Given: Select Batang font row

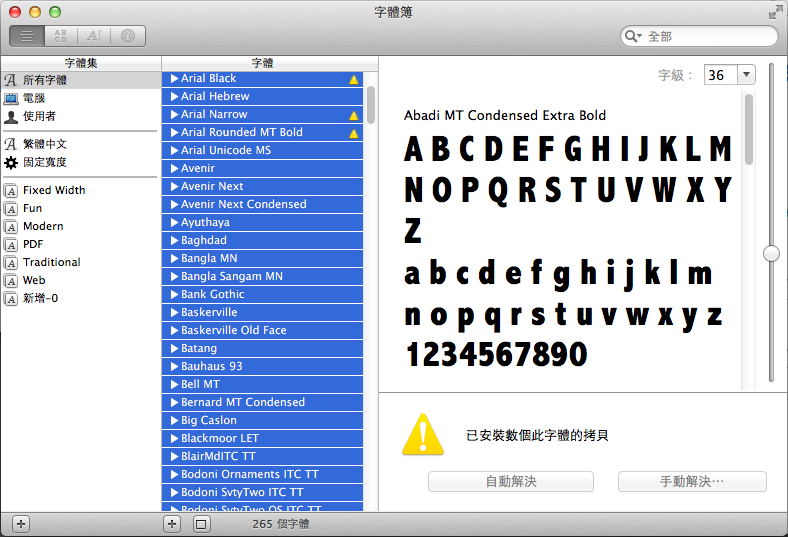Looking at the screenshot, I should [262, 348].
